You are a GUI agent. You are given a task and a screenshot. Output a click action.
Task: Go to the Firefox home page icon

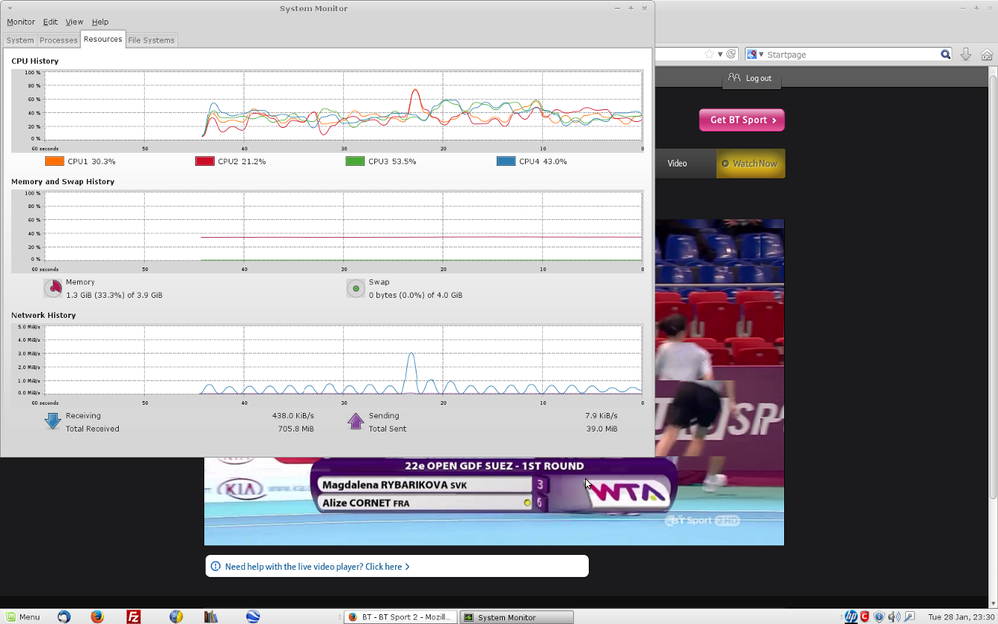coord(987,55)
